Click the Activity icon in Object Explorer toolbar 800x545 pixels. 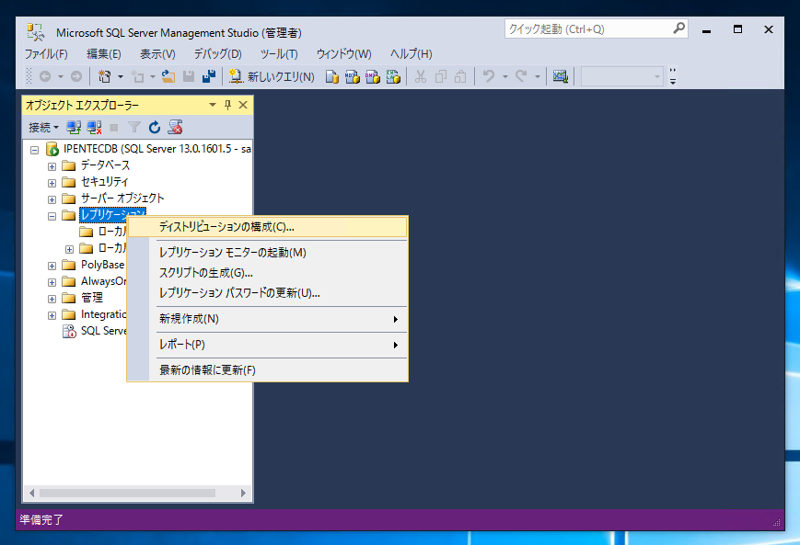coord(175,127)
